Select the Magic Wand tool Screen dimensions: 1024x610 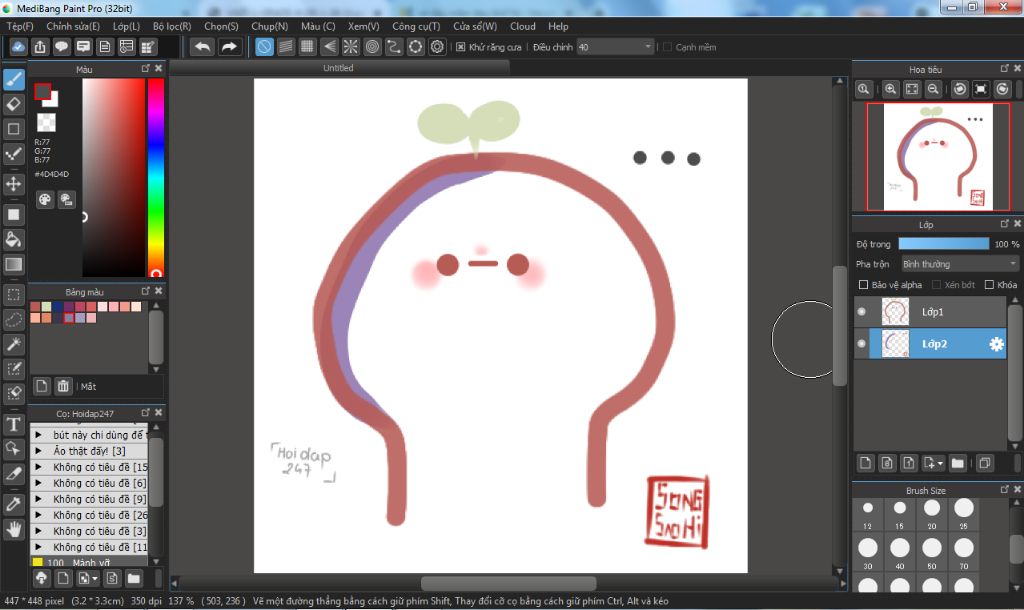pyautogui.click(x=14, y=344)
